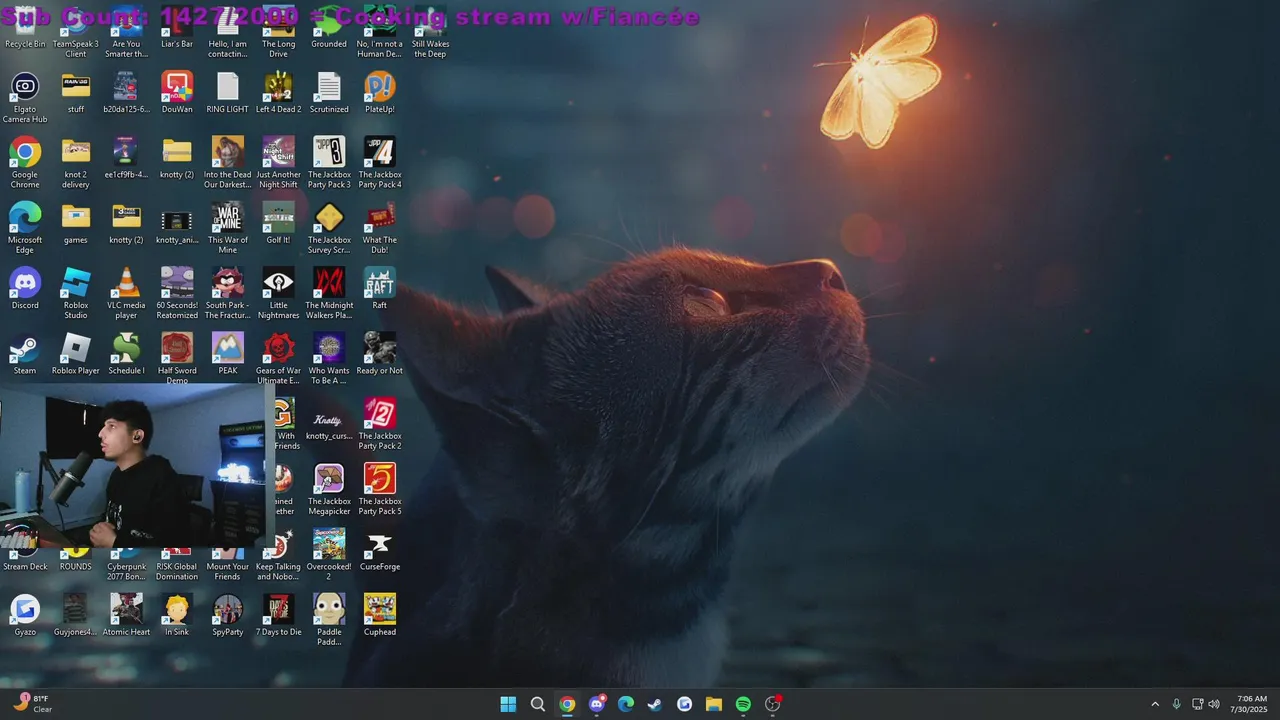The image size is (1280, 720).
Task: Select Into the Dead Our Darkest icon
Action: (x=228, y=163)
